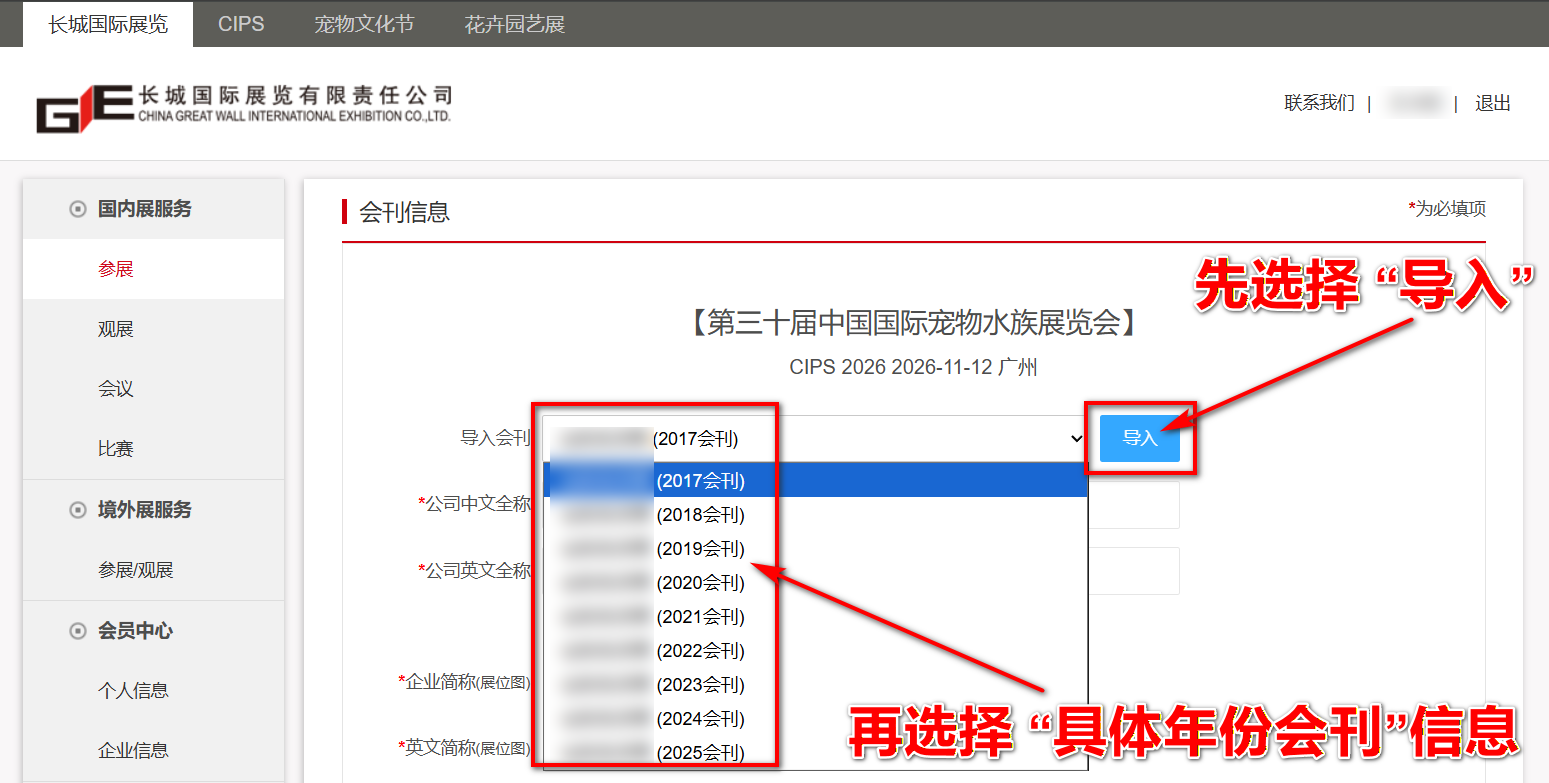1549x783 pixels.
Task: Open 会议 in the sidebar
Action: click(116, 389)
